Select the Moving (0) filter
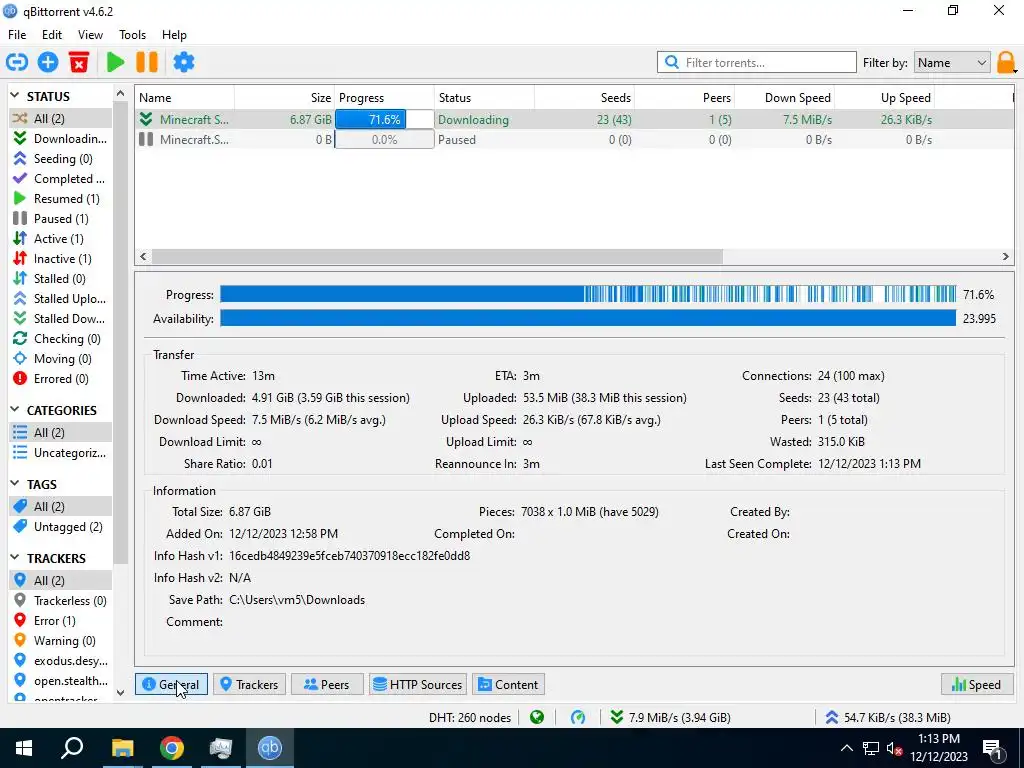This screenshot has width=1024, height=768. (60, 359)
